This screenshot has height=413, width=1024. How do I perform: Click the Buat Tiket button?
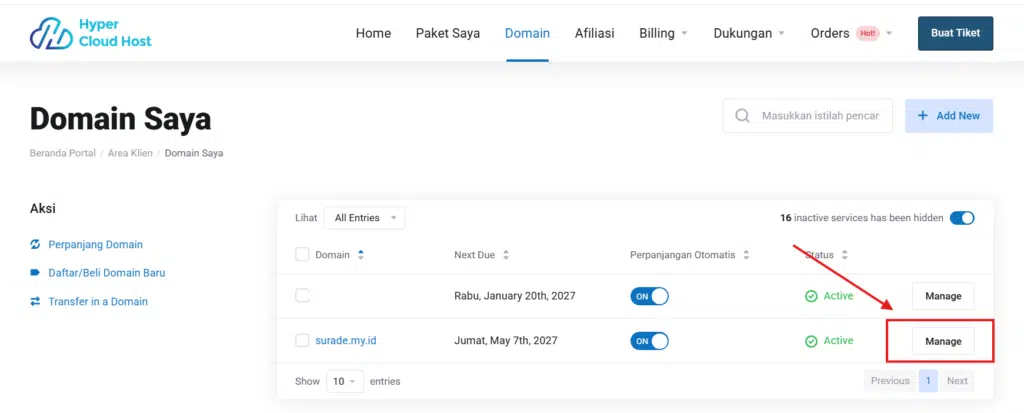click(x=955, y=33)
